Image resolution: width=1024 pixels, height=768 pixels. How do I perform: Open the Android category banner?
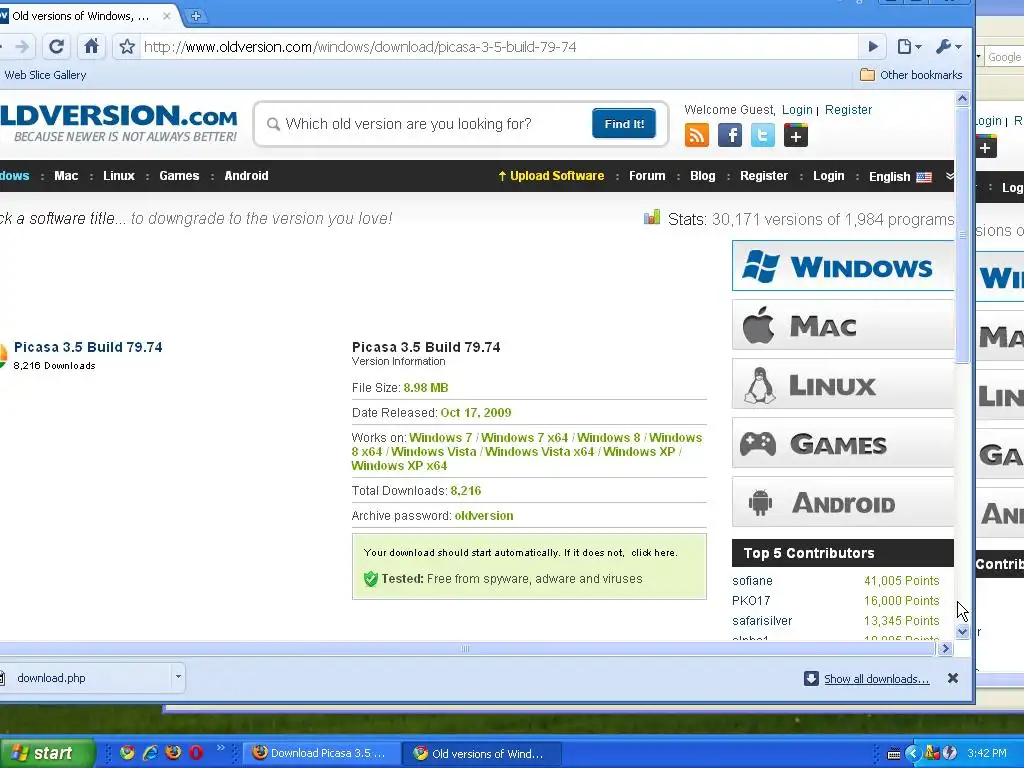click(x=843, y=502)
